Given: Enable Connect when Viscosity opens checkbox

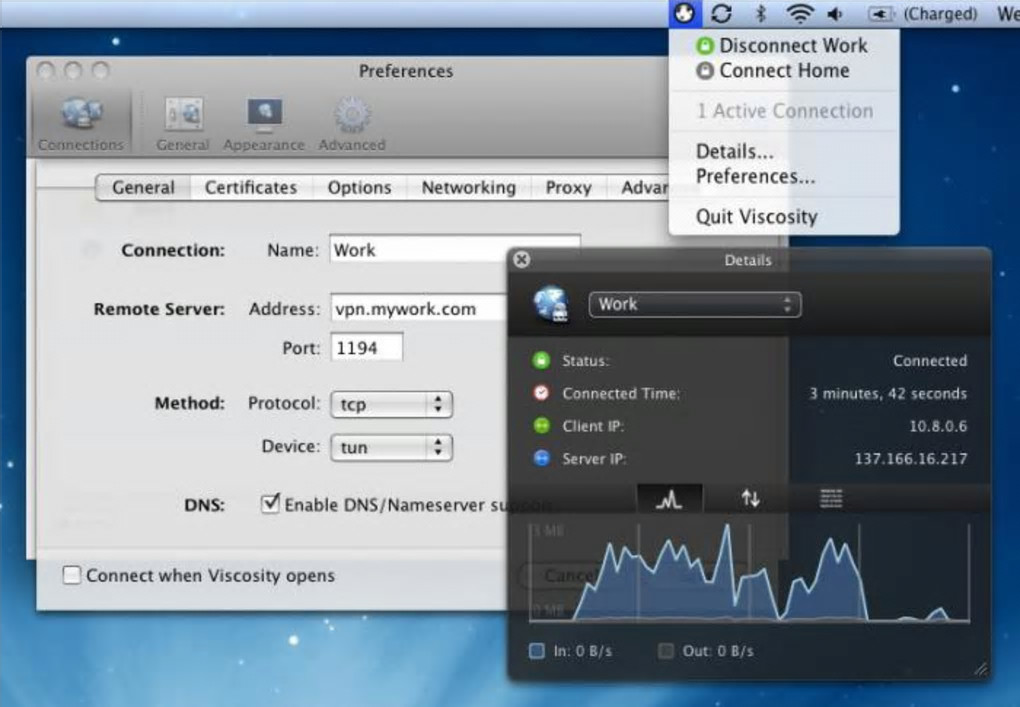Looking at the screenshot, I should (72, 575).
